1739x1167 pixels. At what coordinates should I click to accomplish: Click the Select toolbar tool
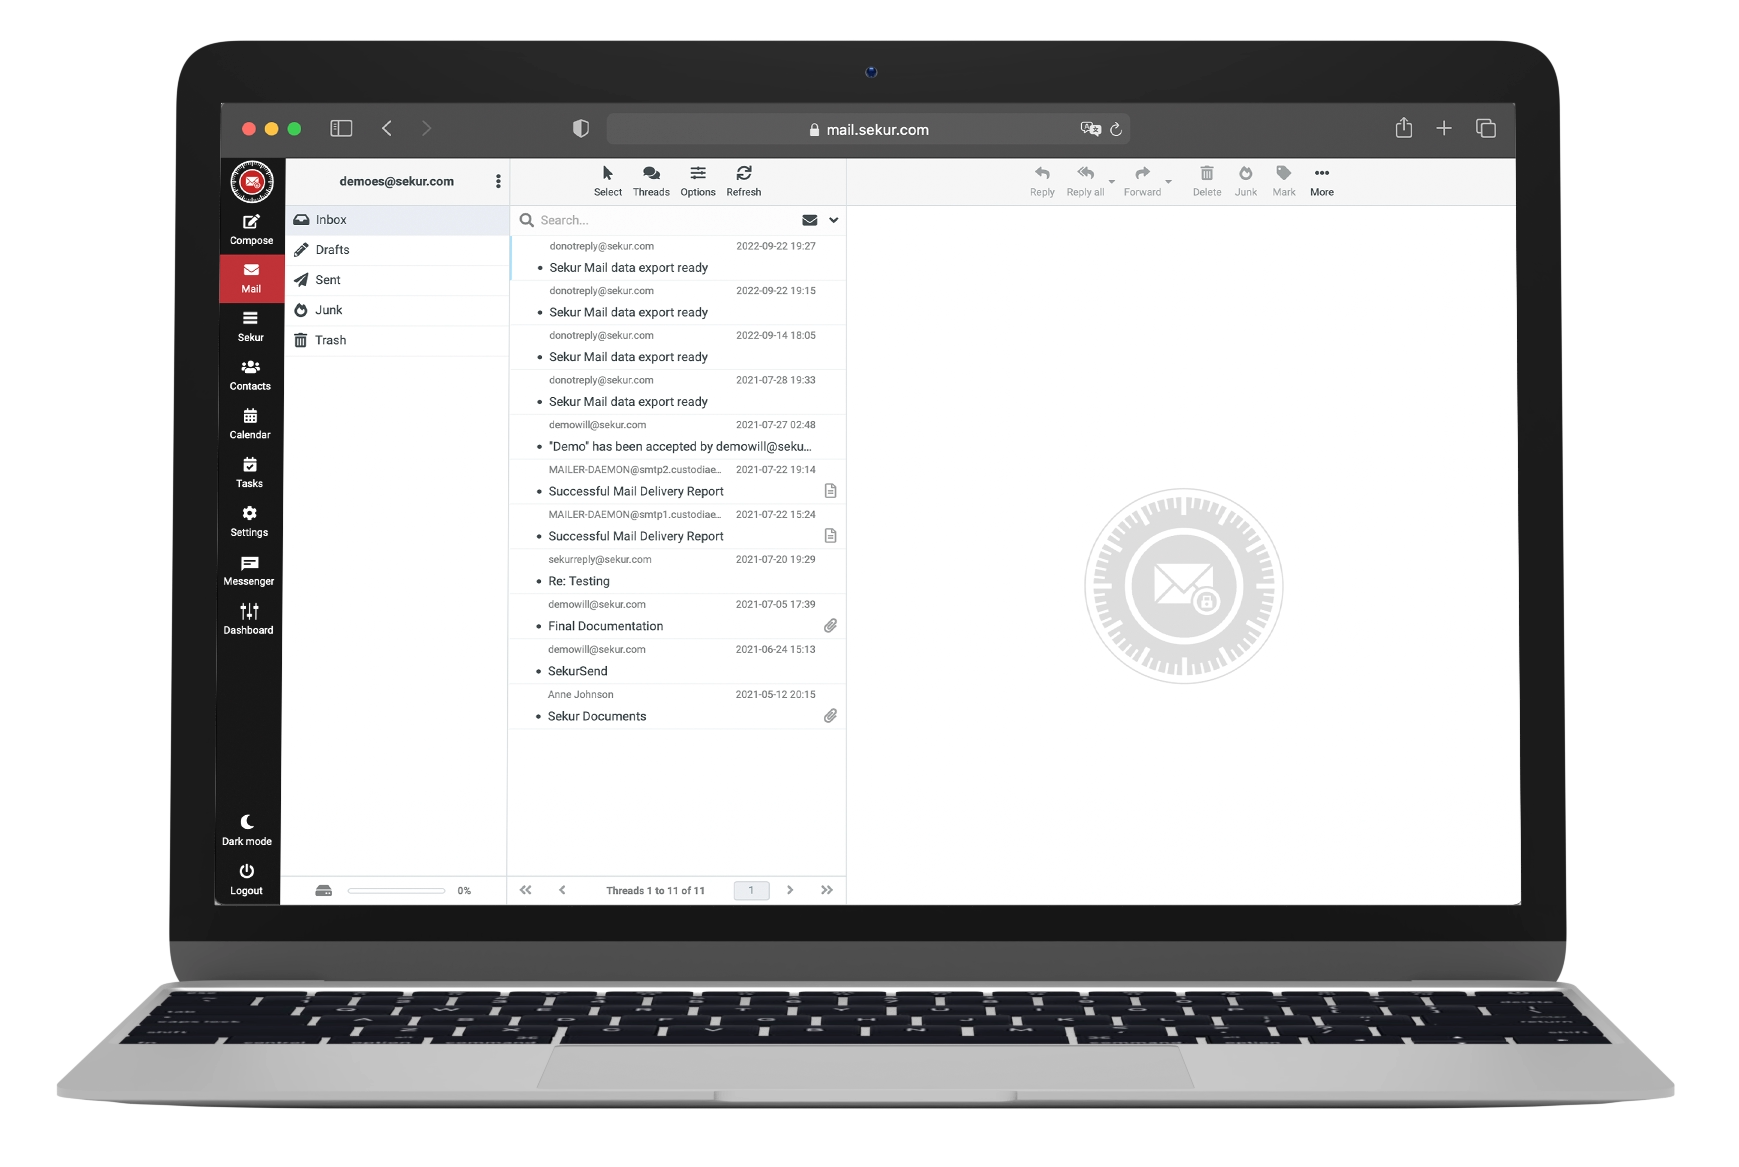(x=608, y=181)
